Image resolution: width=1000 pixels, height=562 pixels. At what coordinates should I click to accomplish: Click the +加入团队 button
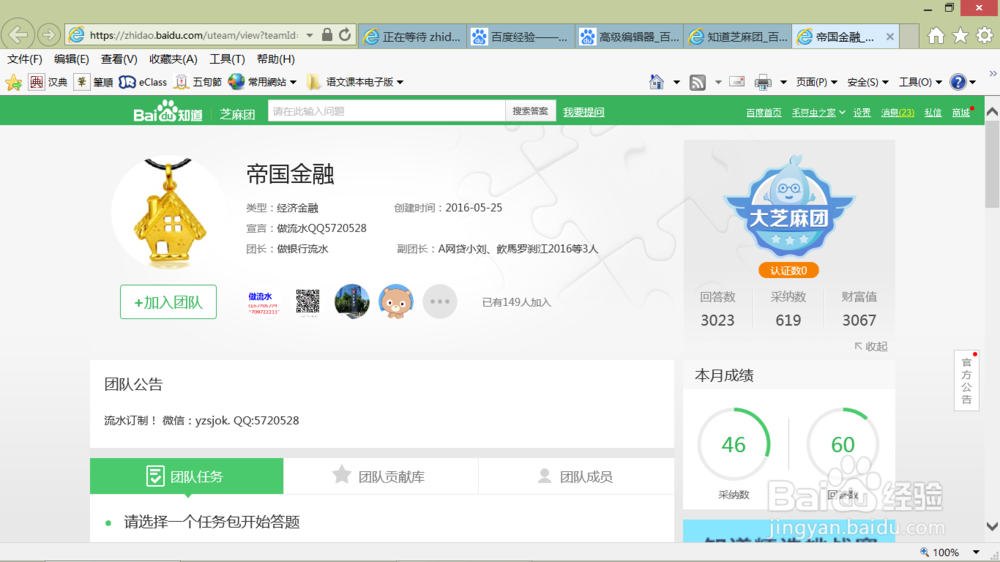pyautogui.click(x=168, y=302)
